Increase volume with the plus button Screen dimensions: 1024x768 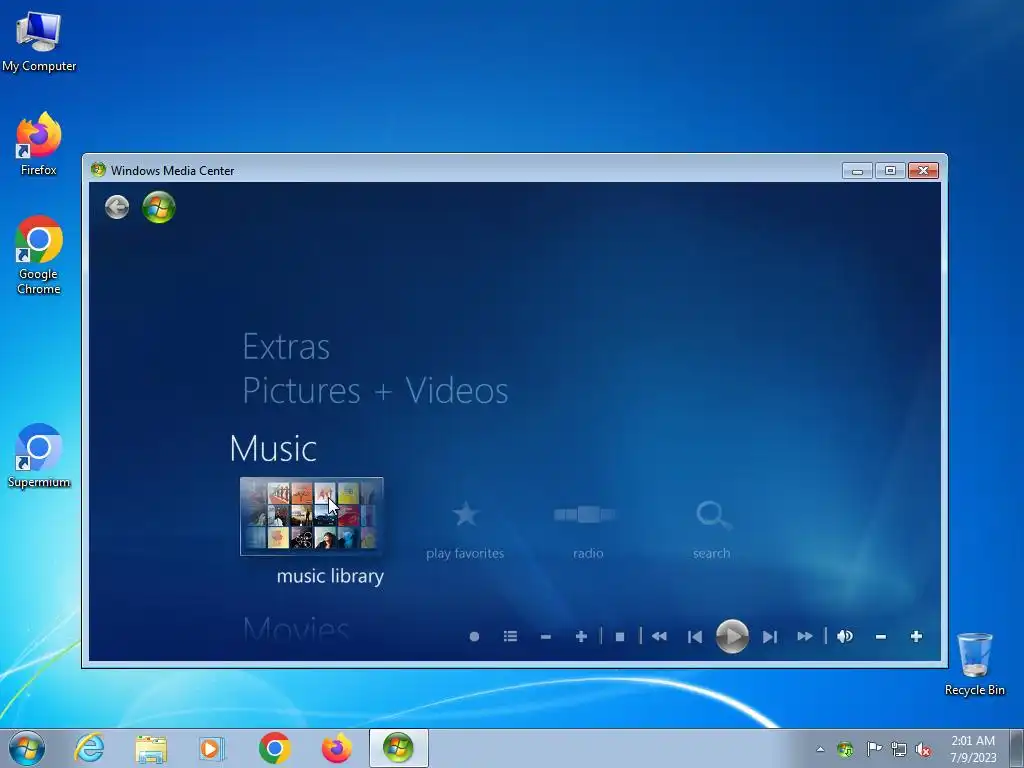pos(916,636)
